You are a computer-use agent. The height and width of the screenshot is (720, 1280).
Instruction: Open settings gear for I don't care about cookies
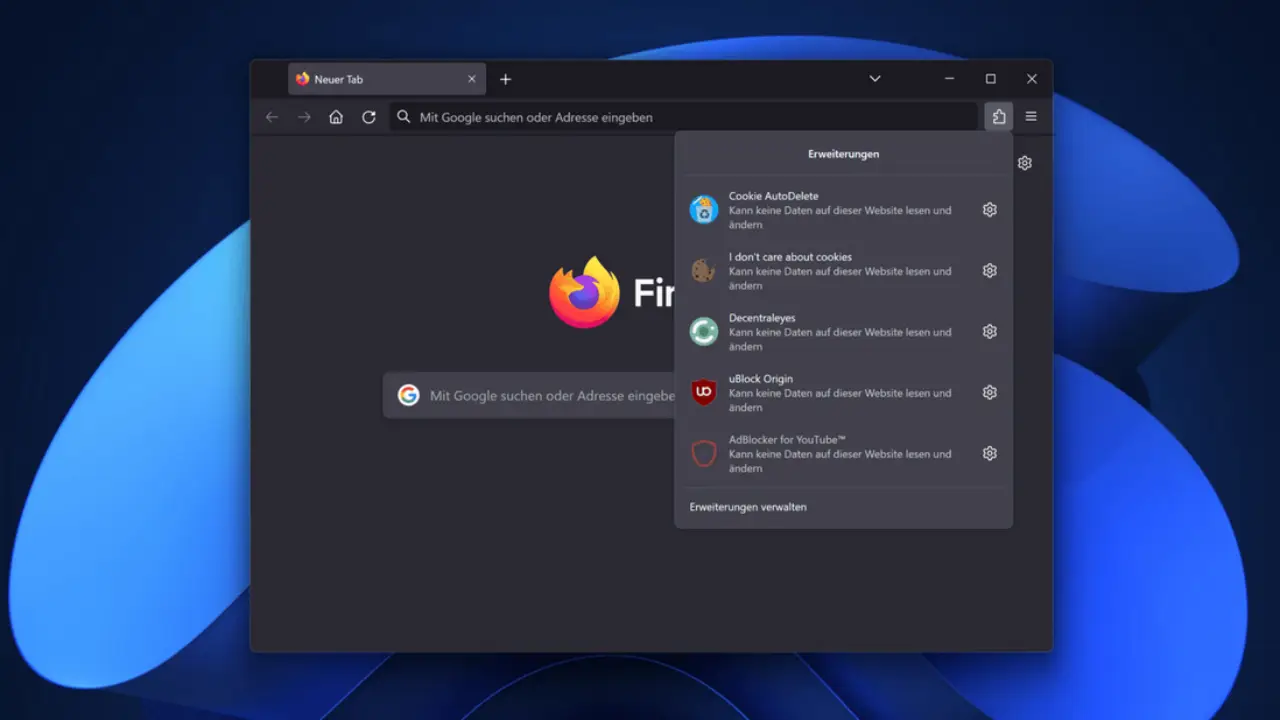pos(990,271)
